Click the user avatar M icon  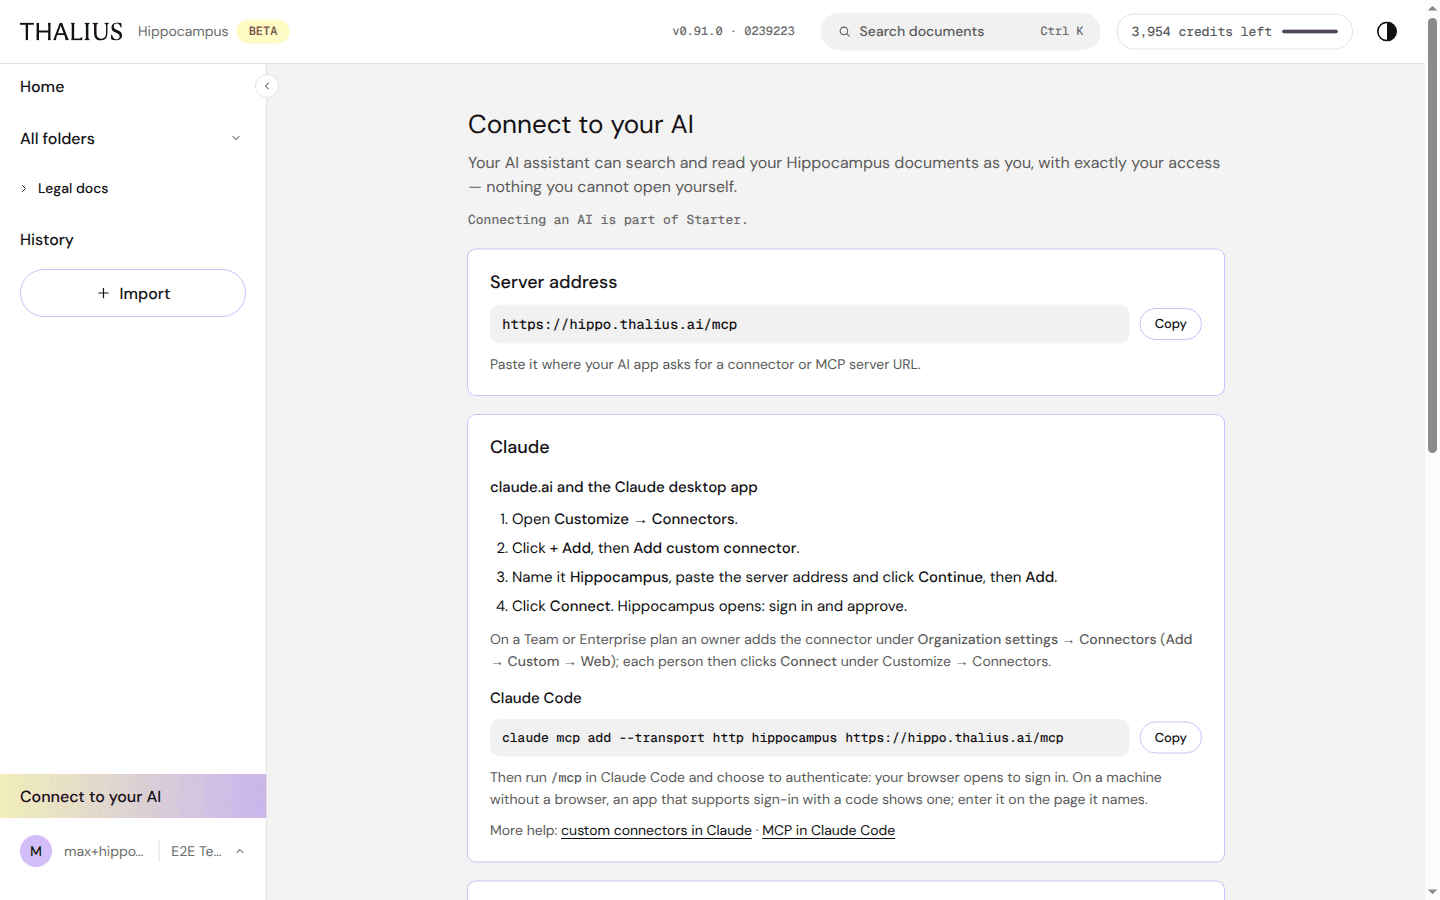click(36, 851)
